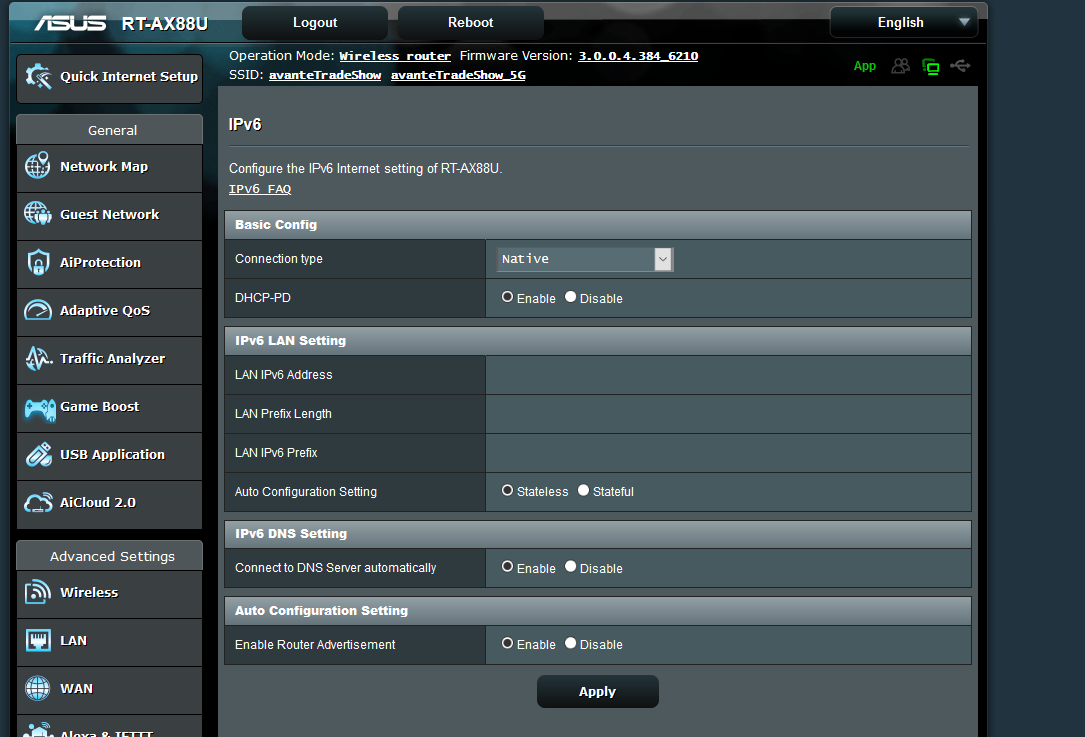
Task: Click the Quick Internet Setup wand icon
Action: [x=39, y=77]
